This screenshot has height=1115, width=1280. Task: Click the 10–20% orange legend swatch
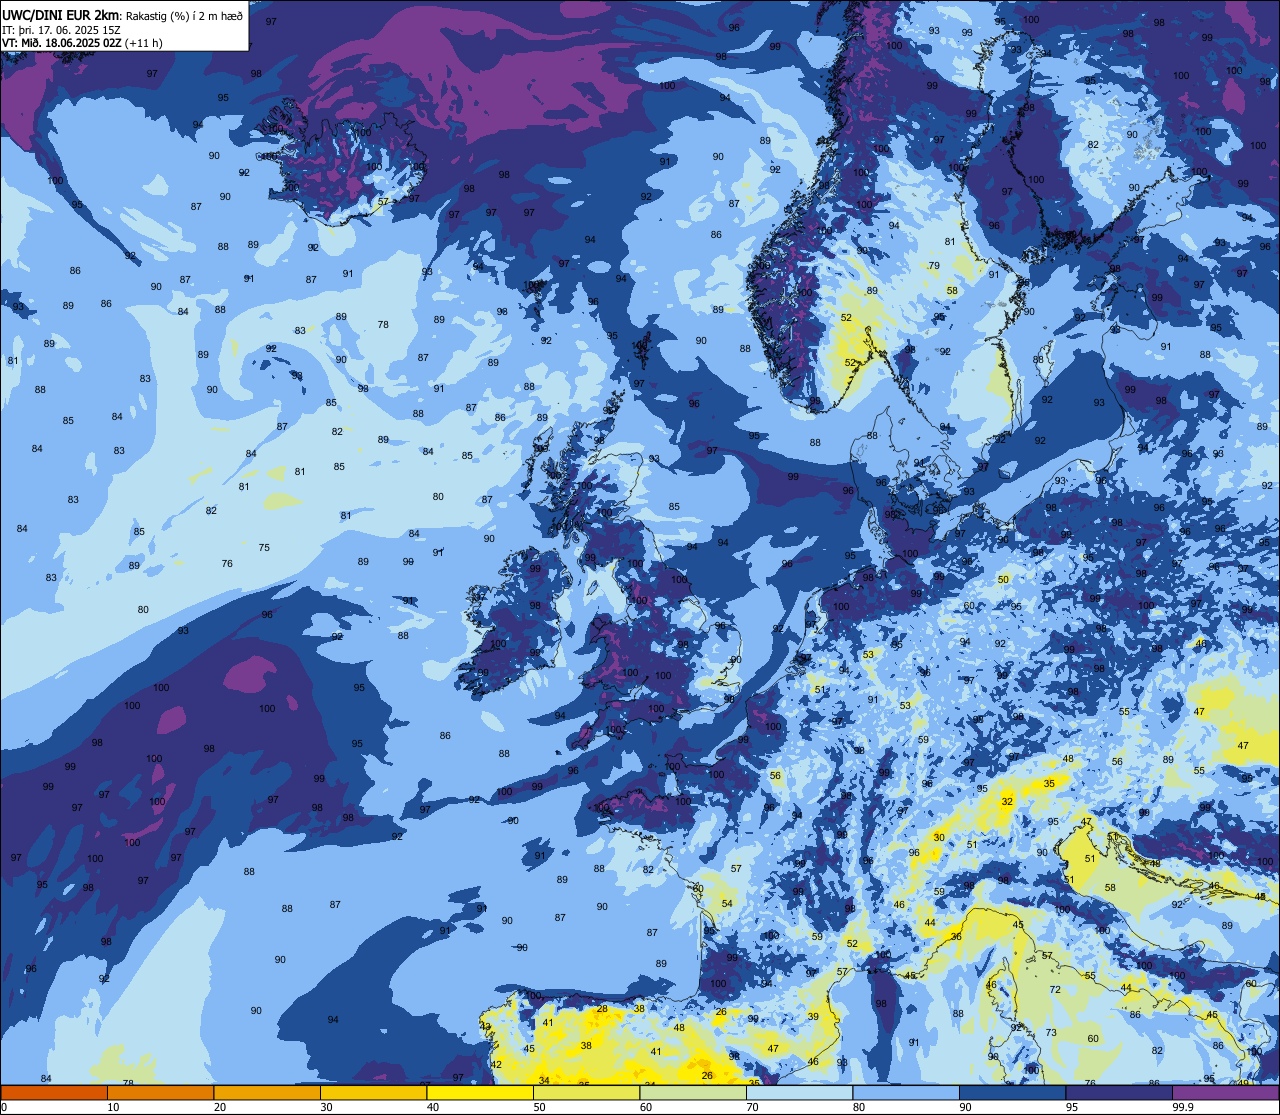pyautogui.click(x=160, y=1093)
